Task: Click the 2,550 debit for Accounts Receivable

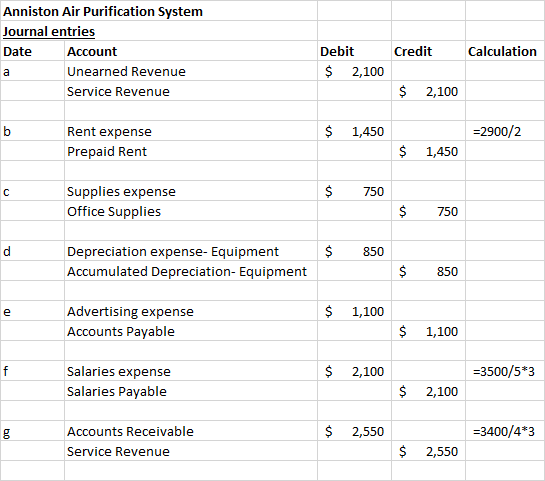Action: (354, 431)
